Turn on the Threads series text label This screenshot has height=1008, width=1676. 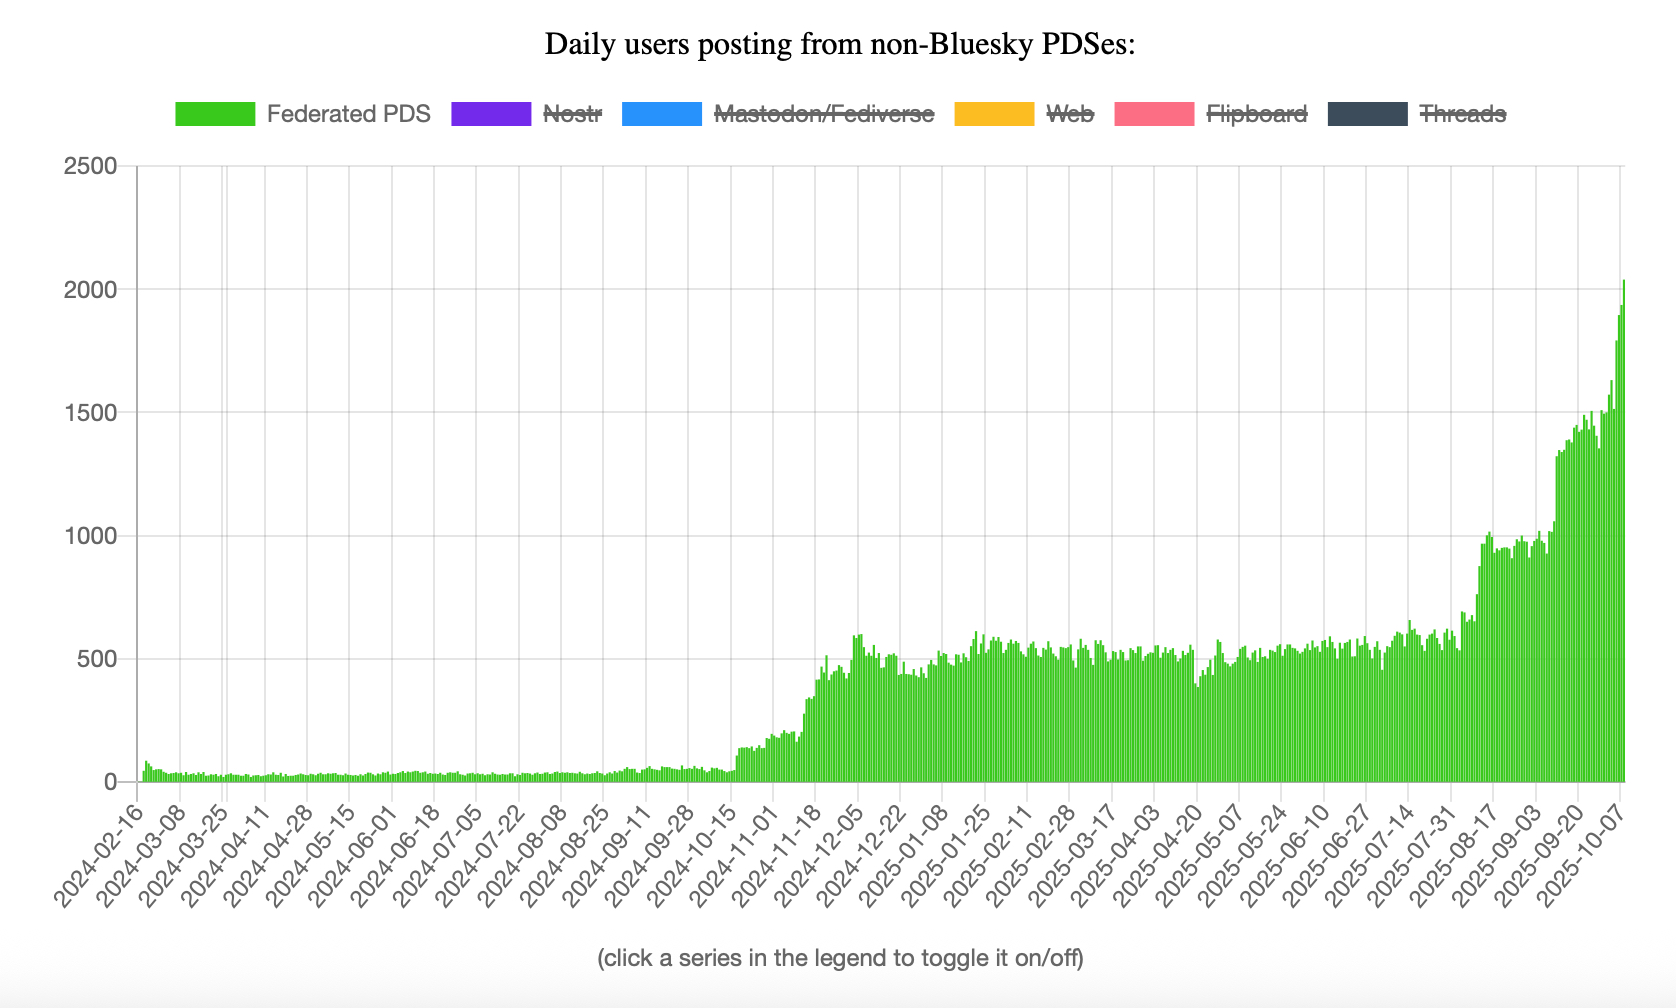(1462, 114)
